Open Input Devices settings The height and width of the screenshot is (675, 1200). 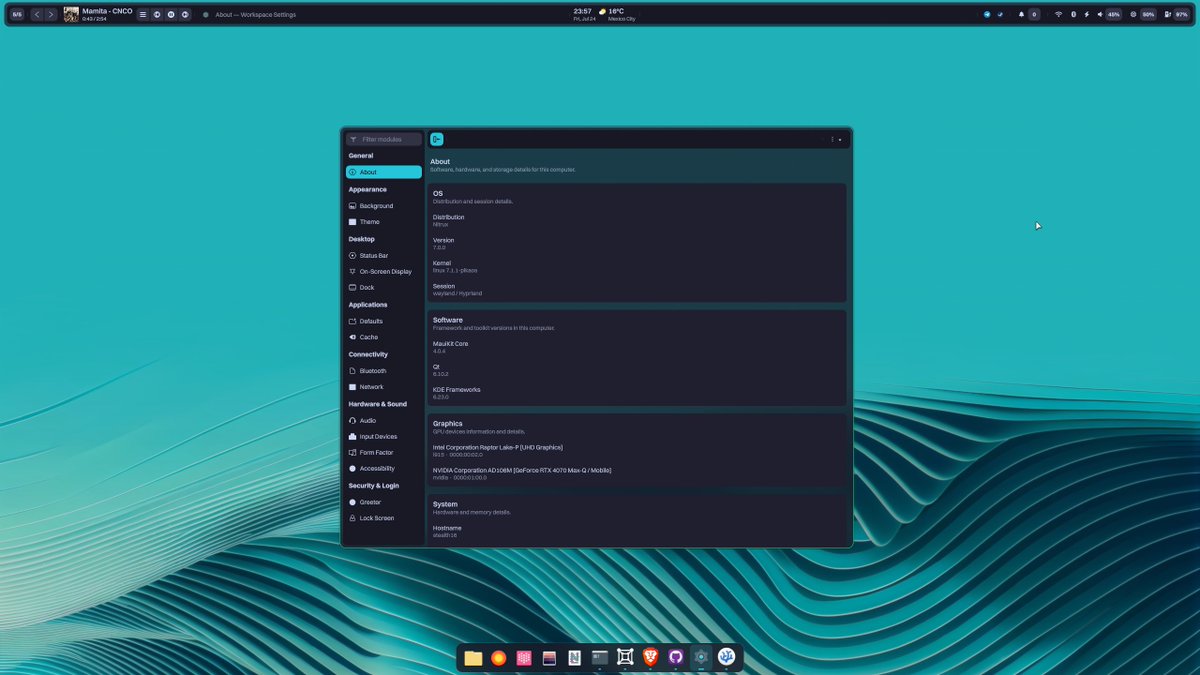383,437
